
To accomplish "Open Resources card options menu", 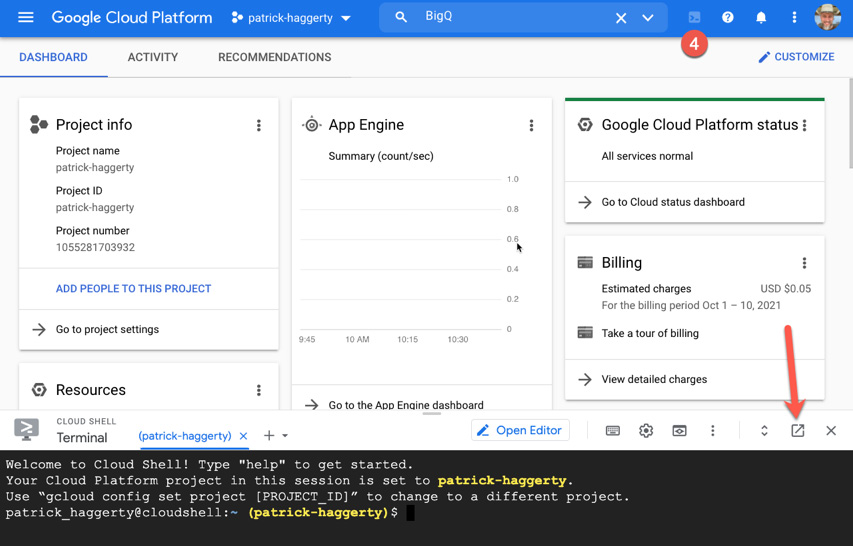I will click(x=259, y=390).
